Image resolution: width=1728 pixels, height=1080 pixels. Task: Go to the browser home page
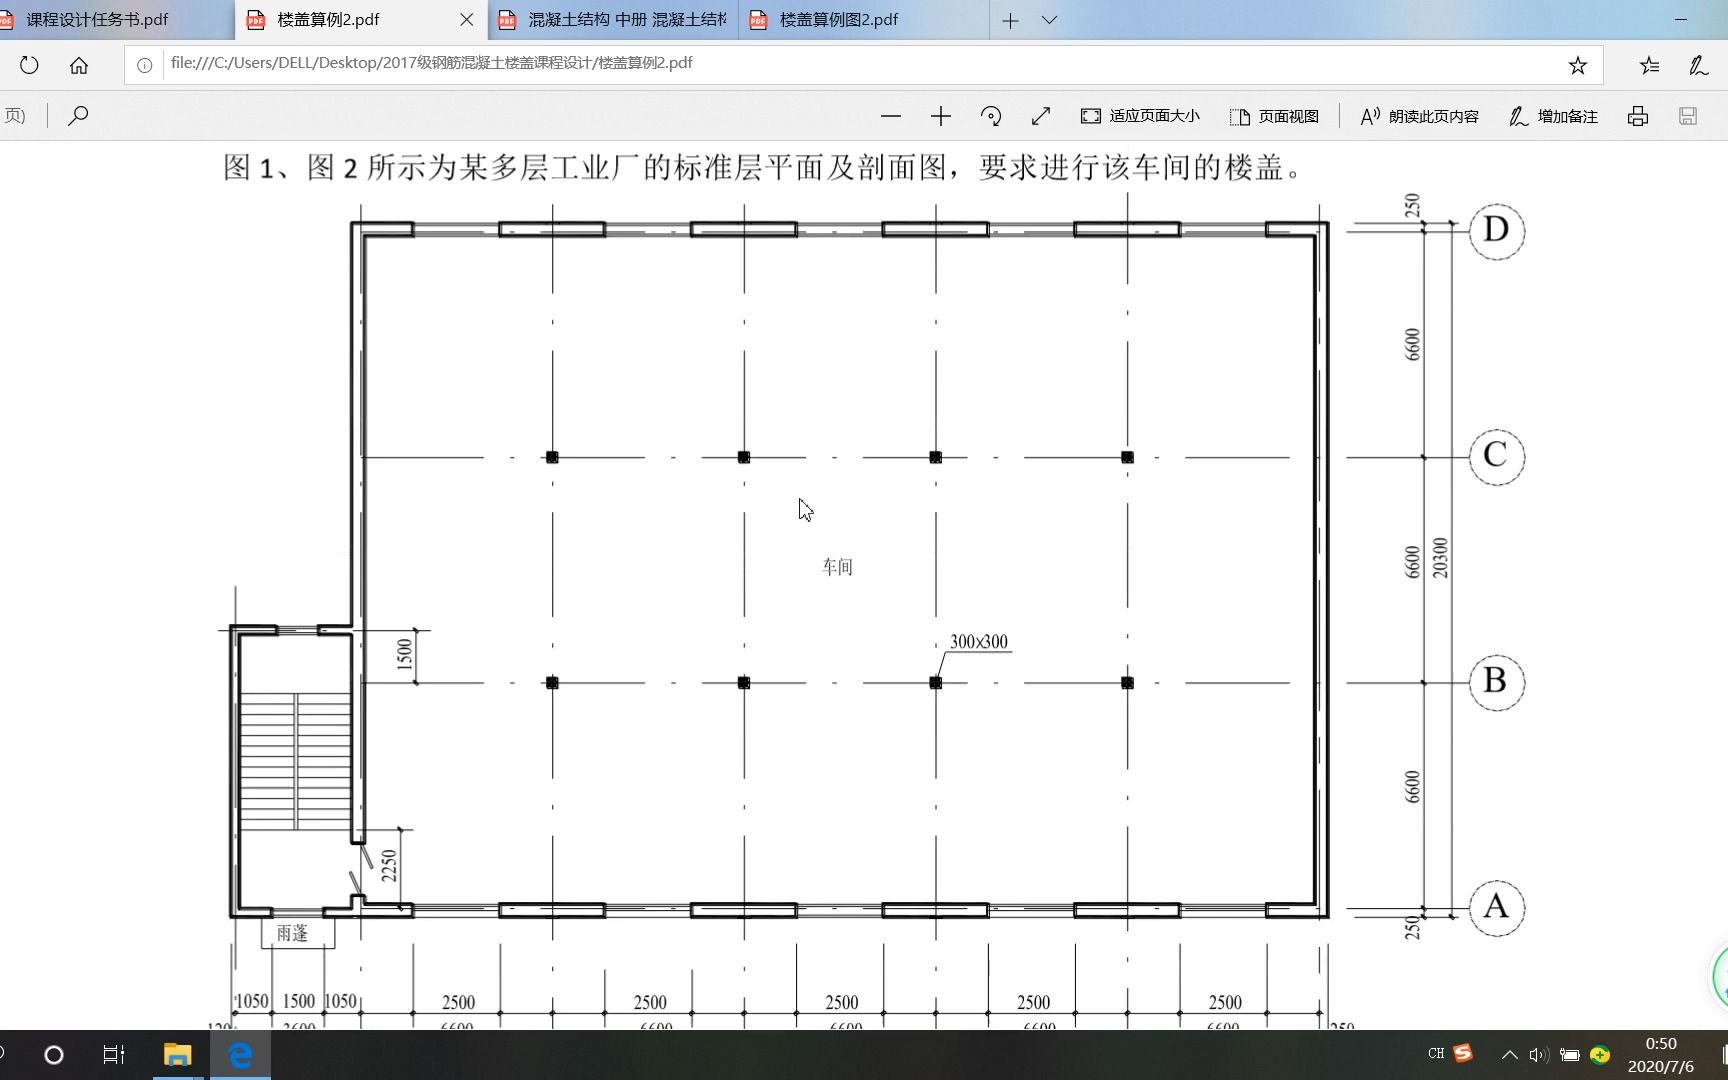(79, 65)
